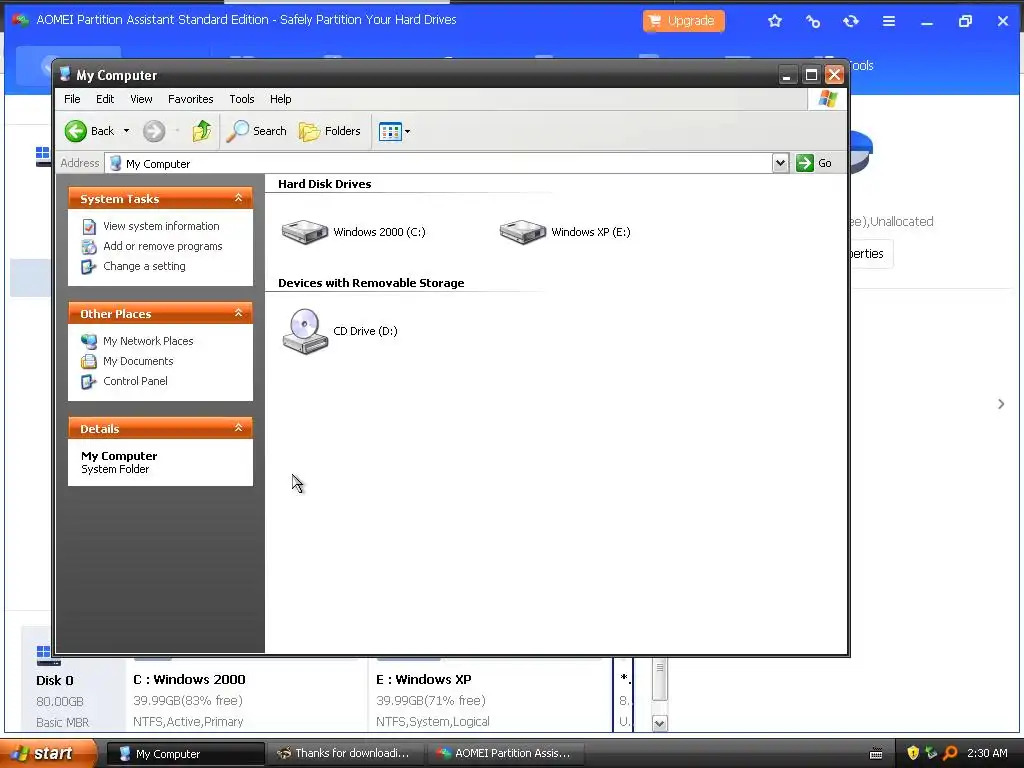Switch to AOMEI Partition Assistant taskbar button
The image size is (1024, 768).
(x=505, y=754)
